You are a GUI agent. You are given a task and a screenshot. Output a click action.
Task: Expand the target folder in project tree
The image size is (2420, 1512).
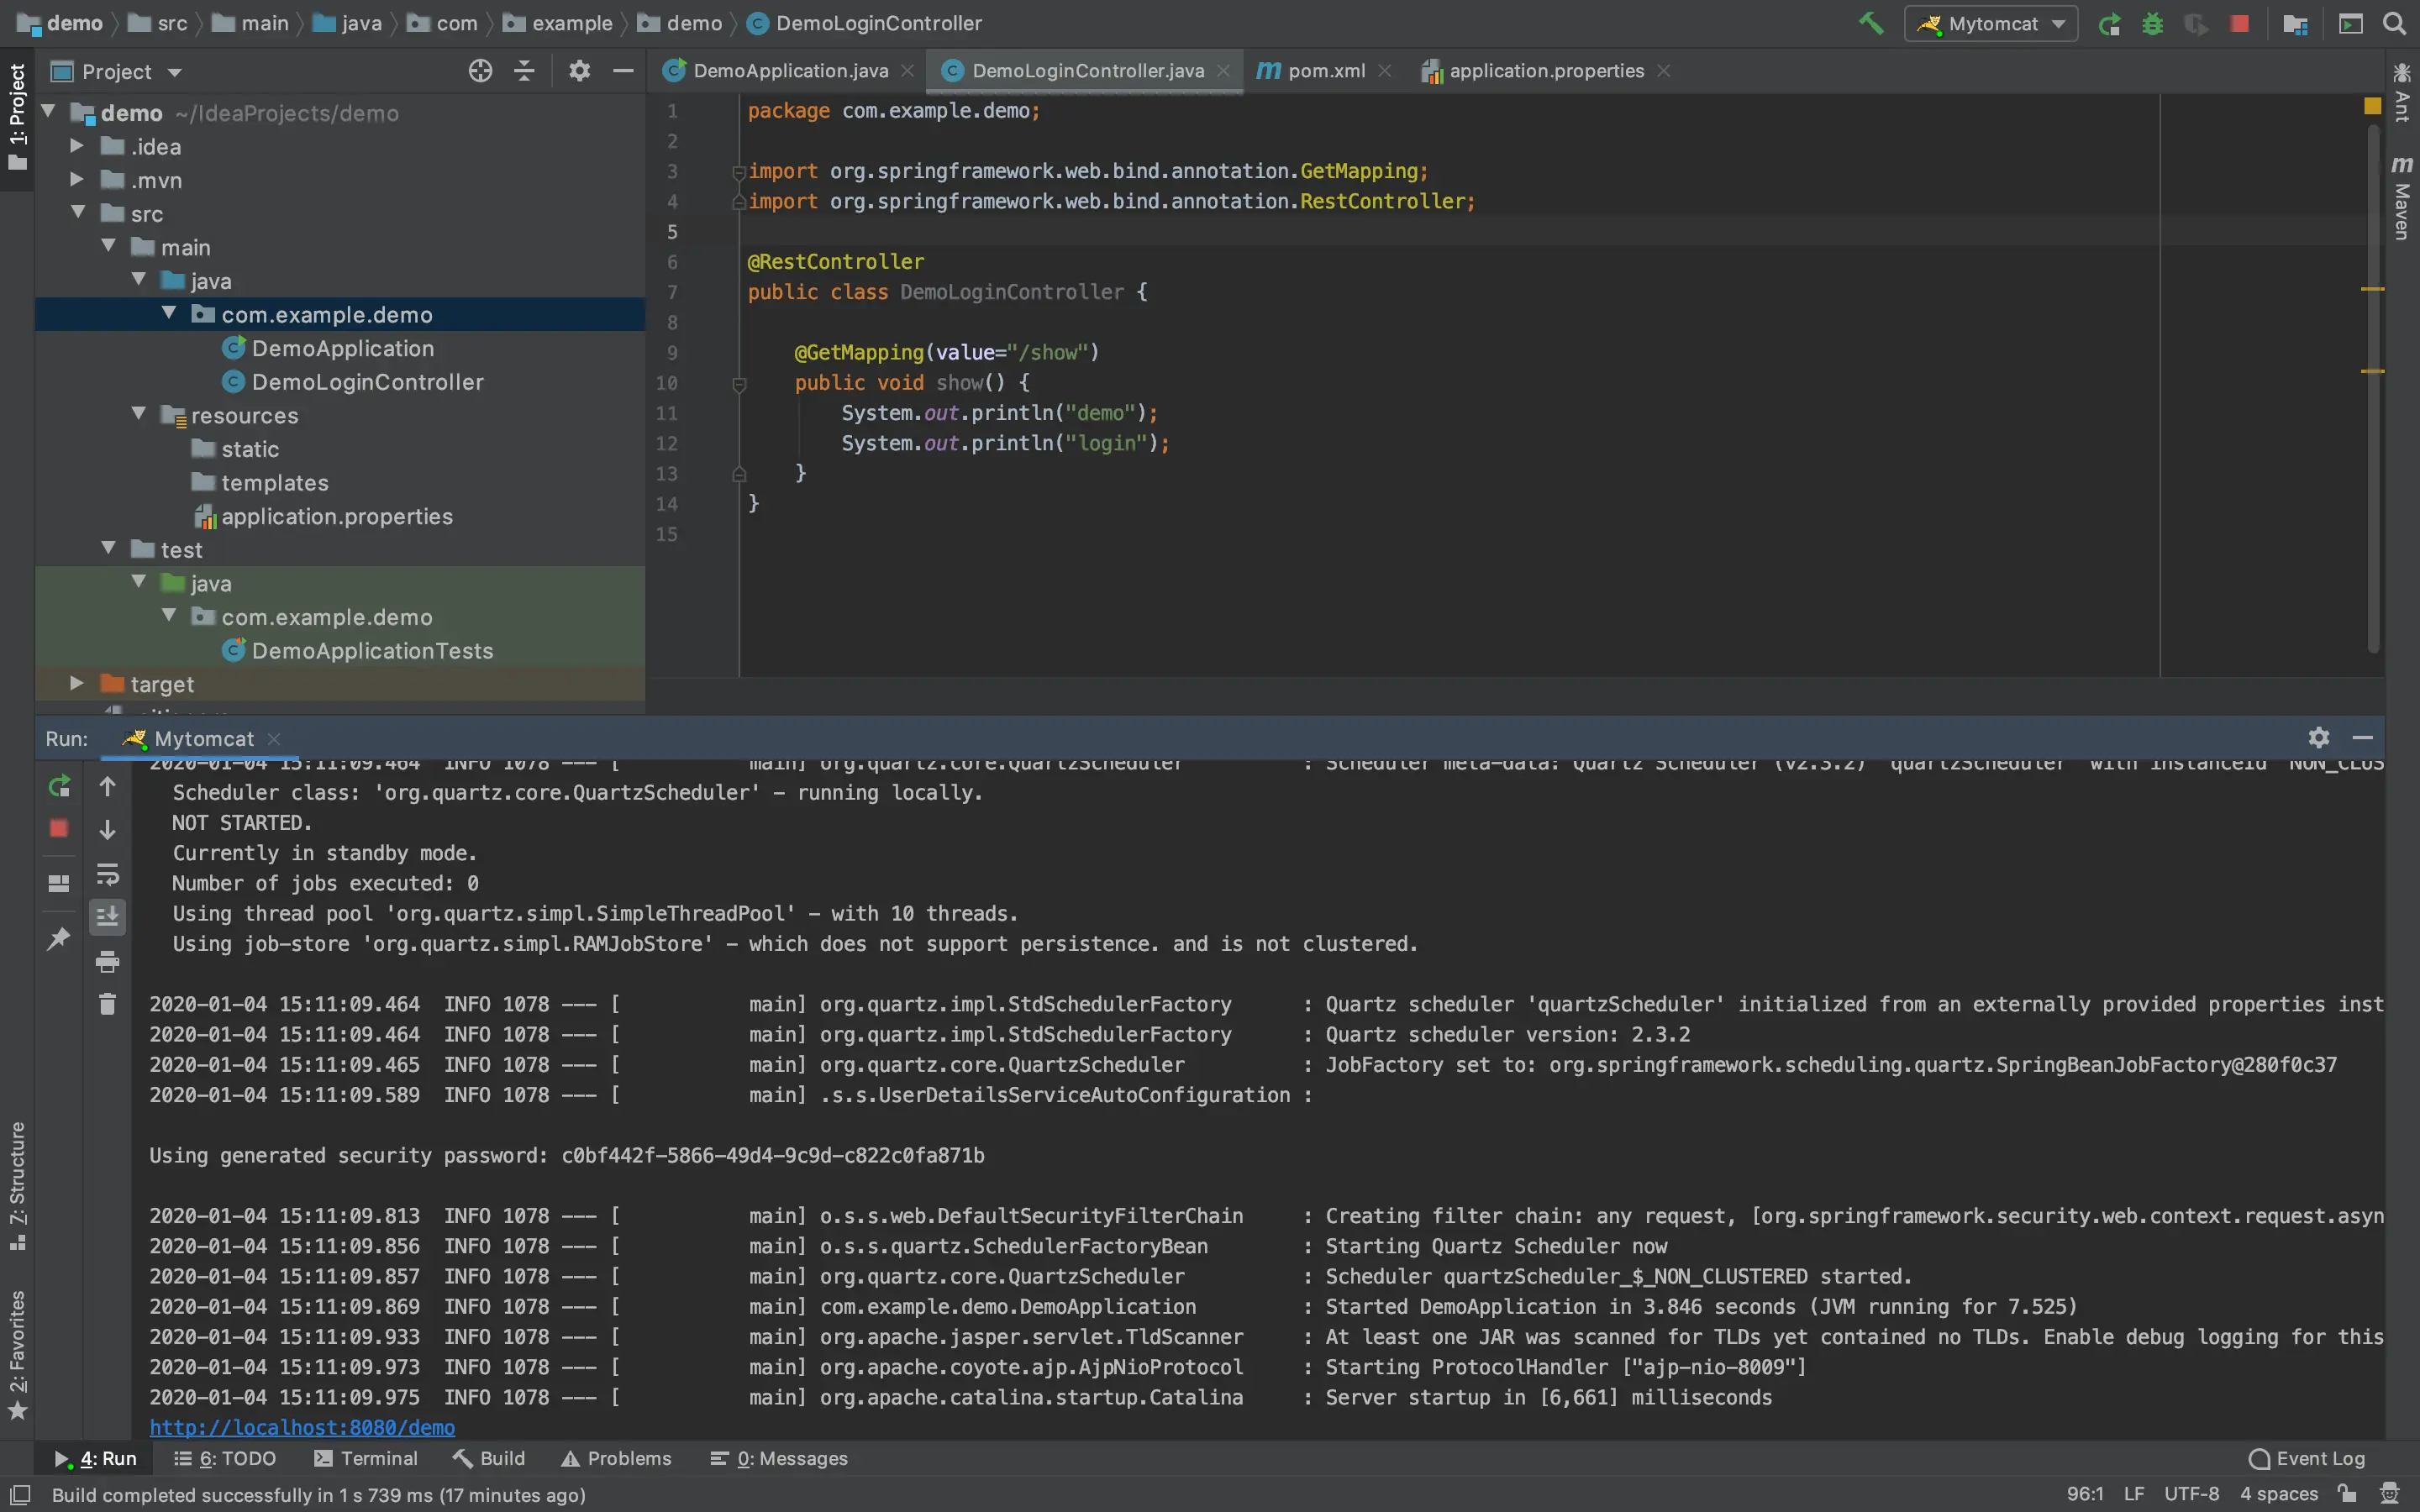77,683
